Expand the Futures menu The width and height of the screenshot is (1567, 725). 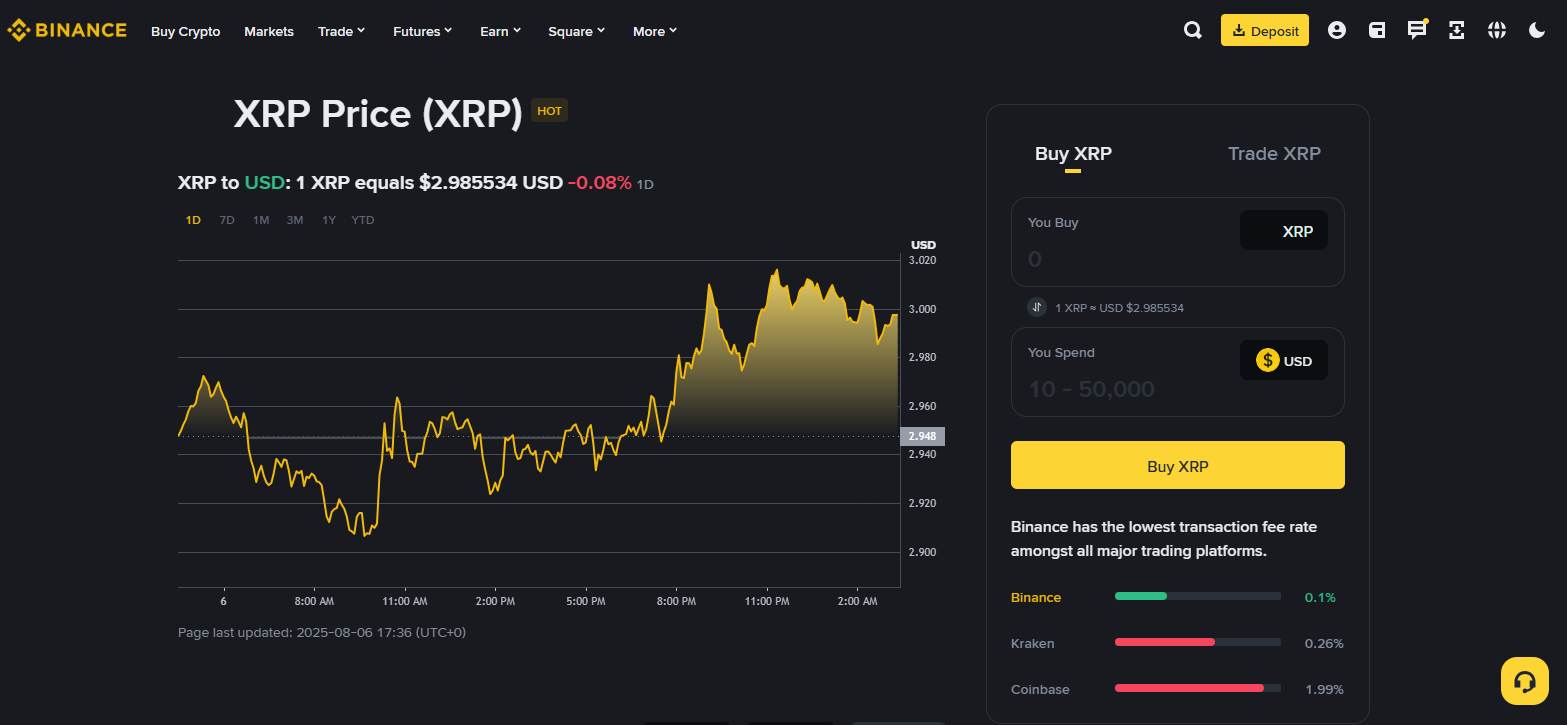(423, 31)
